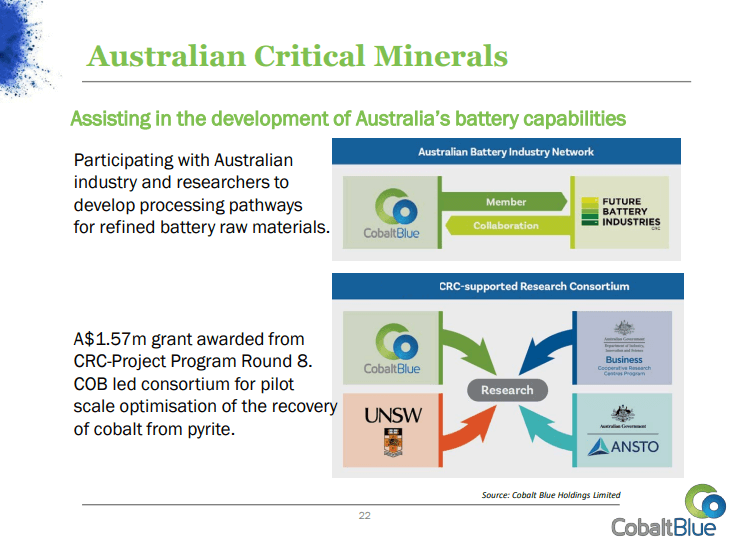This screenshot has height=544, width=731.
Task: Click the Australian Battery Industry Network header
Action: (506, 151)
